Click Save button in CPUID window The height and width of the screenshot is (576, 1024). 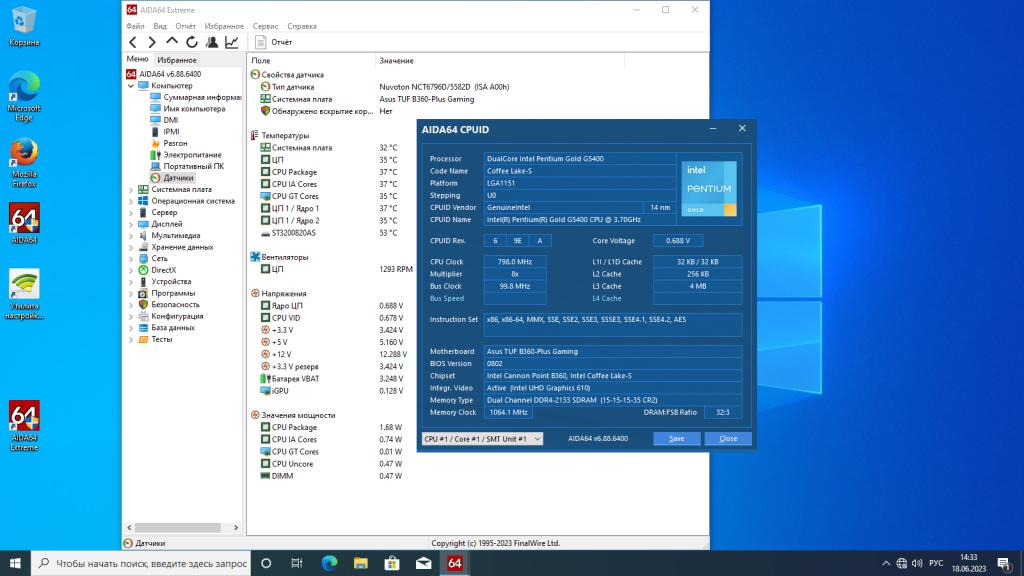coord(677,438)
